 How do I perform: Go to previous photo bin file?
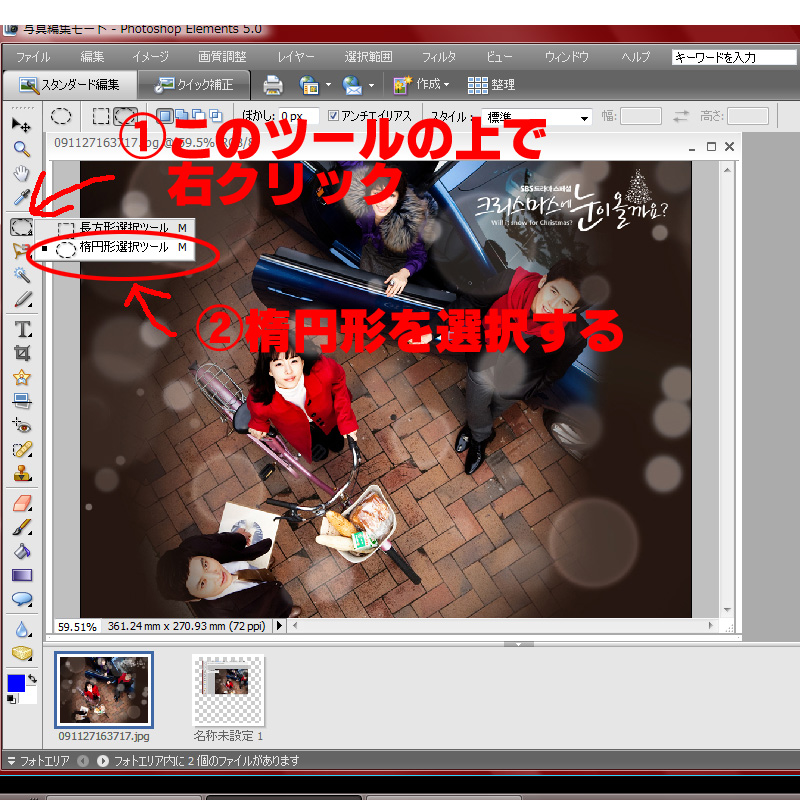pos(83,761)
